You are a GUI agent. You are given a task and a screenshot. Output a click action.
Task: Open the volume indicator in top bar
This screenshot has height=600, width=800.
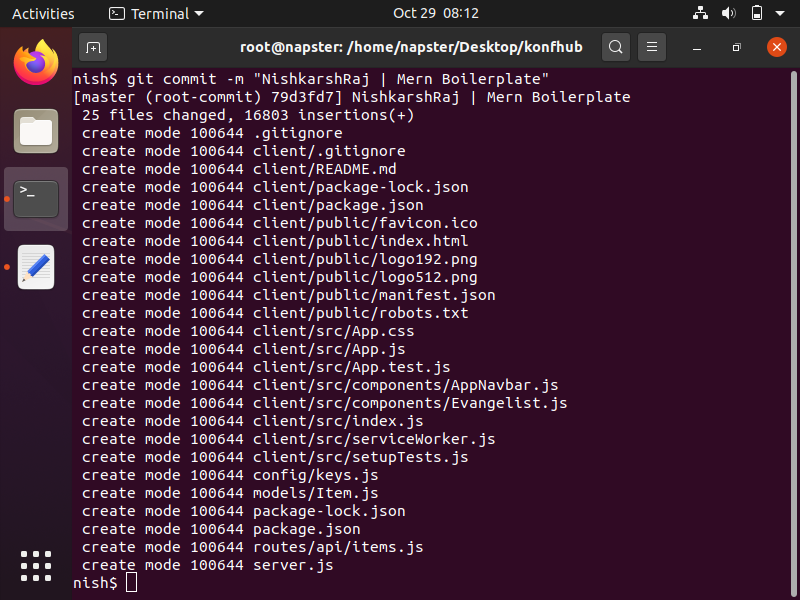click(x=729, y=13)
